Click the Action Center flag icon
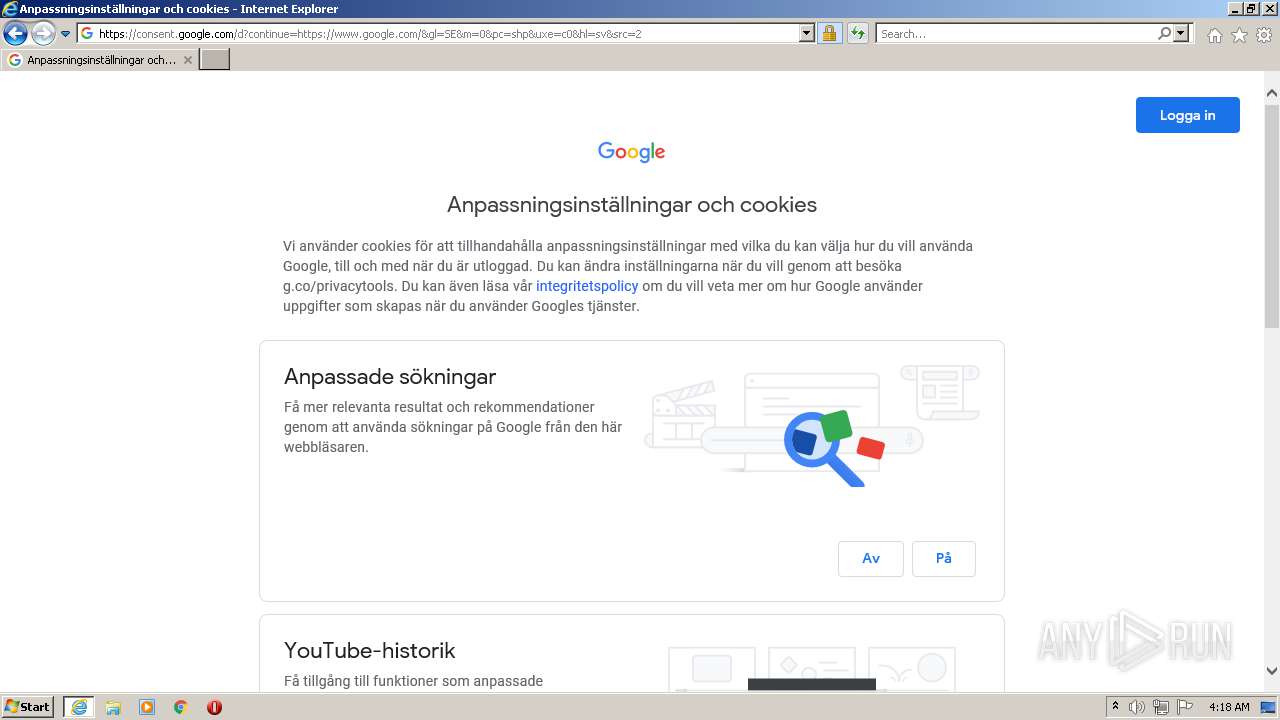 1185,707
